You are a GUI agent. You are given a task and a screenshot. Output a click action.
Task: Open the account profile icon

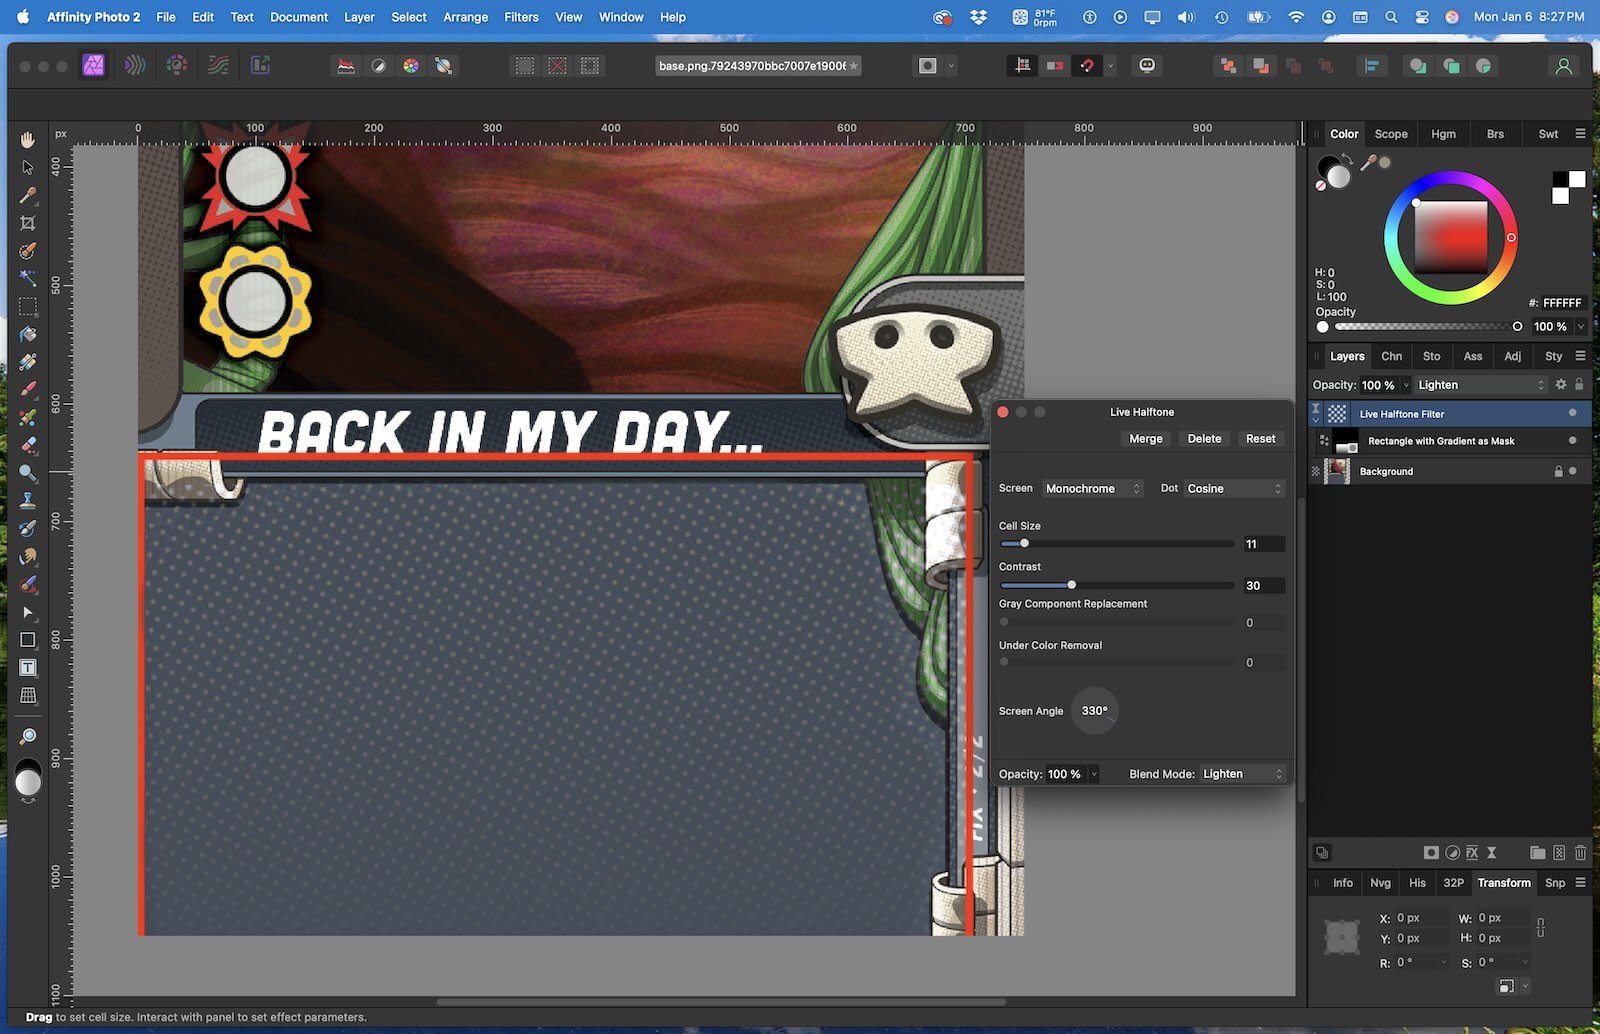point(1563,66)
